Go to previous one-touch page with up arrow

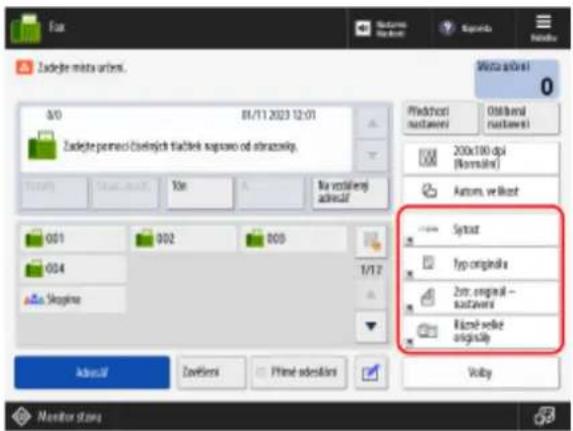tap(371, 294)
